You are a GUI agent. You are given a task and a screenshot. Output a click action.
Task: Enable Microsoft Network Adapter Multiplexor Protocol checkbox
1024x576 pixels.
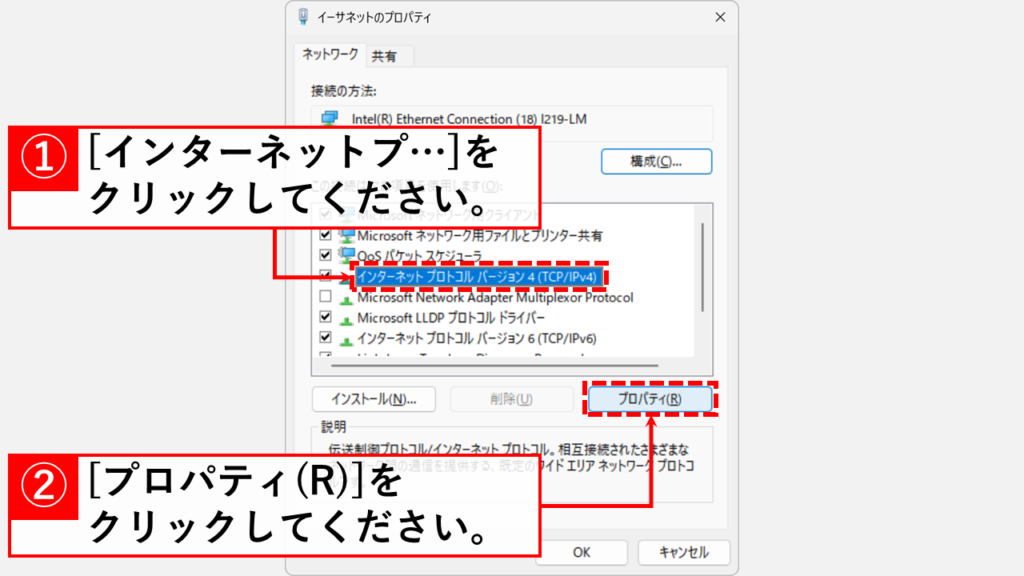pyautogui.click(x=325, y=296)
